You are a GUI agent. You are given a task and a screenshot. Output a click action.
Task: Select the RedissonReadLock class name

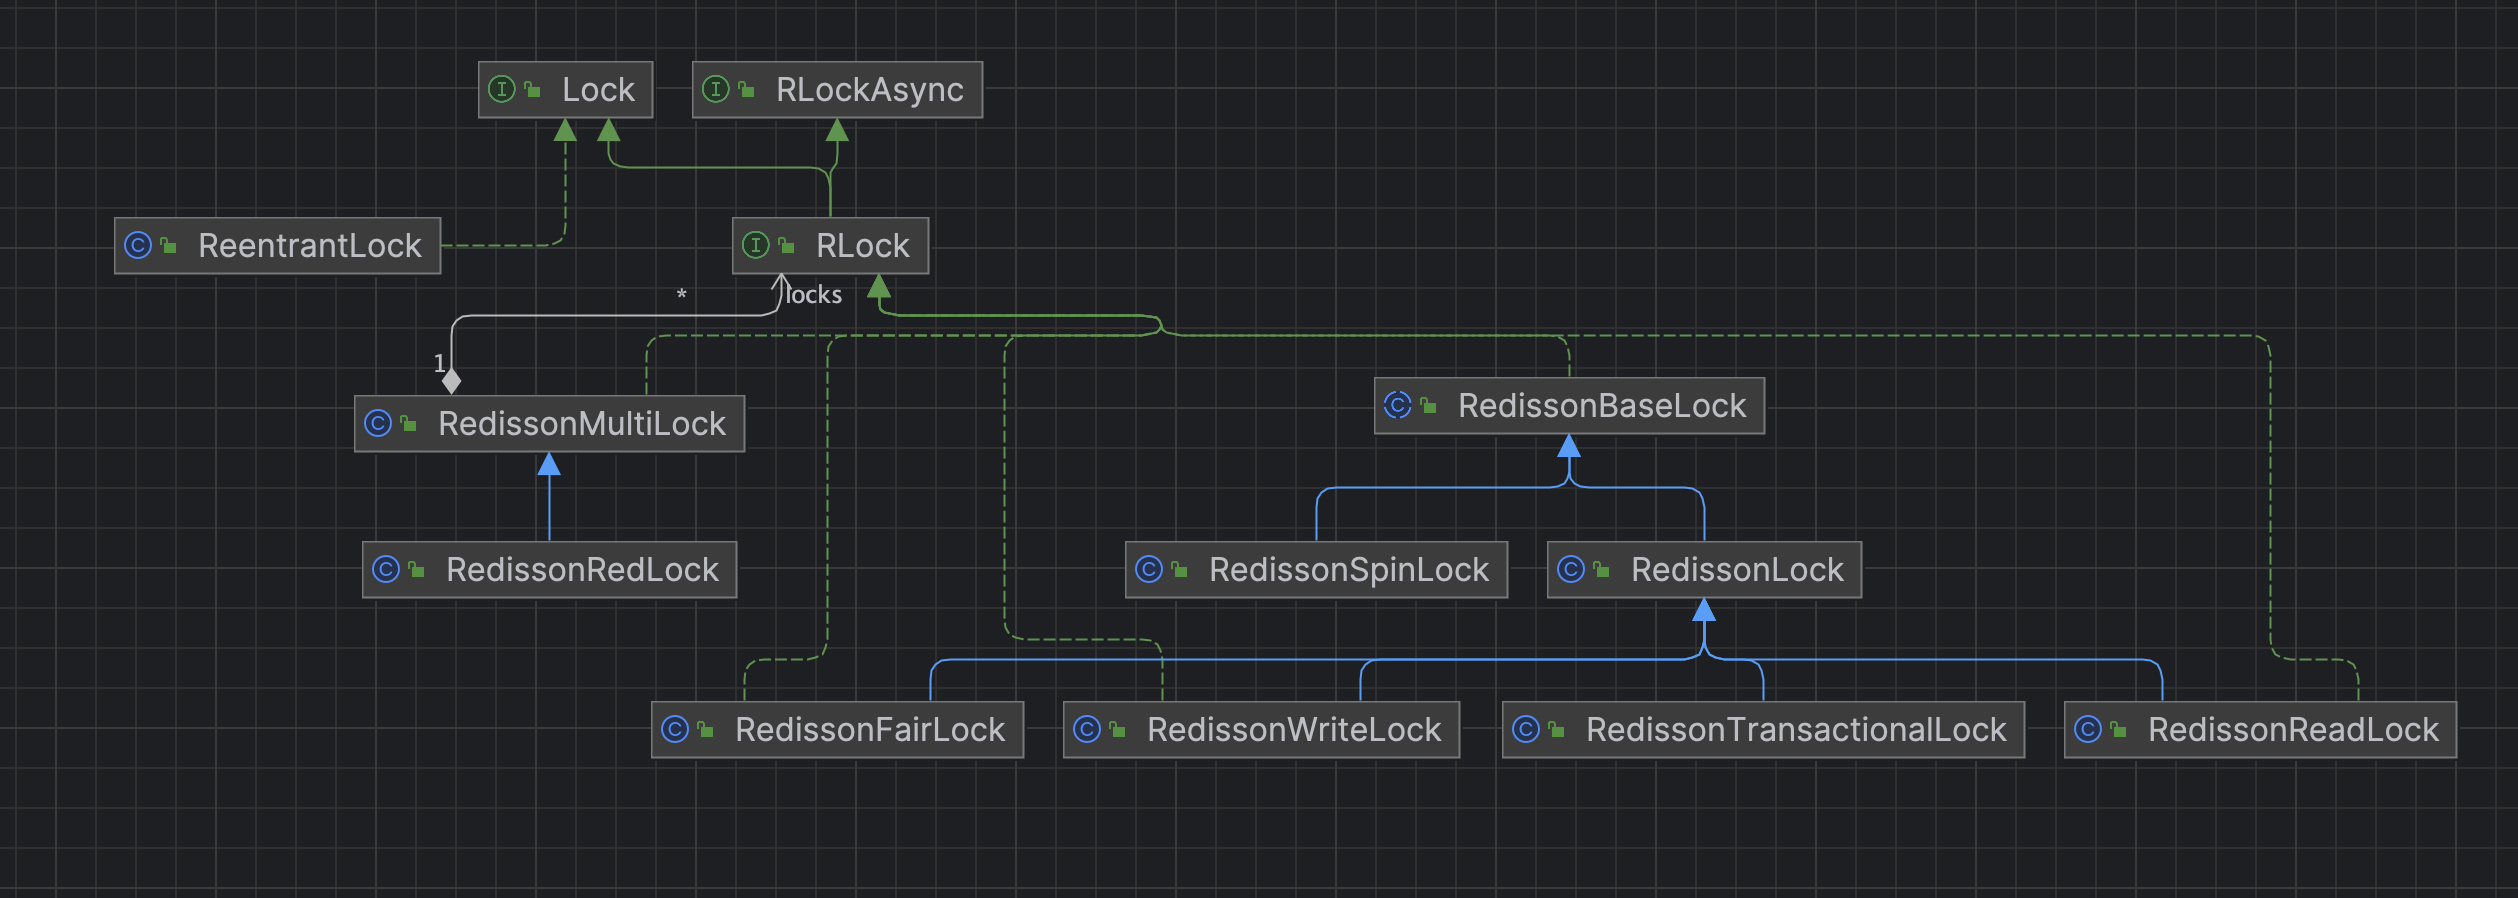click(2293, 730)
